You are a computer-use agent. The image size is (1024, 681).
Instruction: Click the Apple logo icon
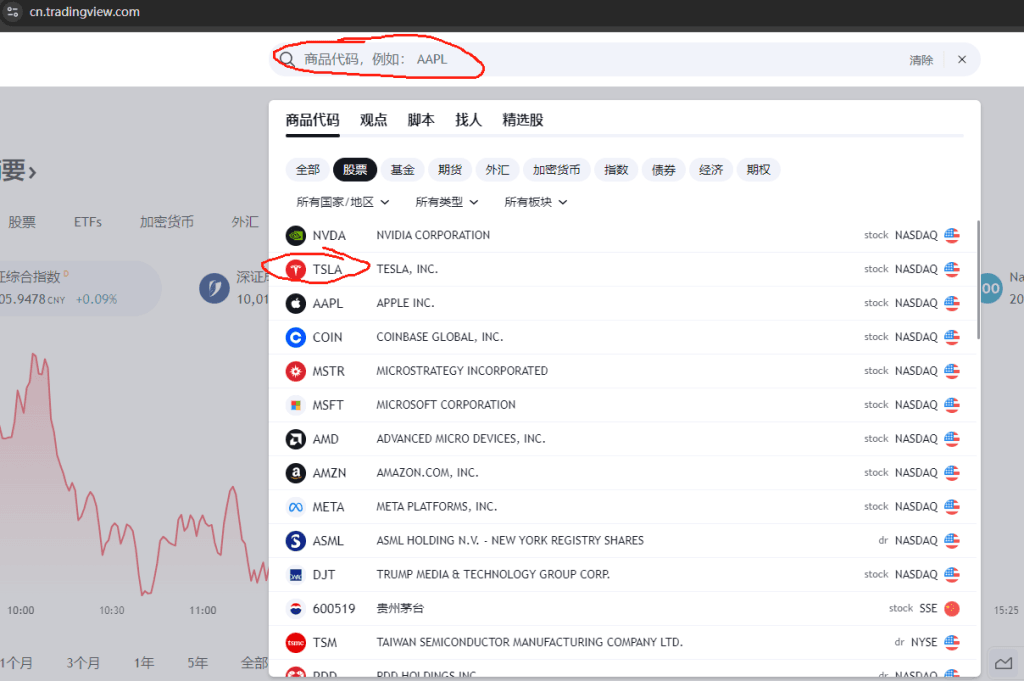[296, 303]
